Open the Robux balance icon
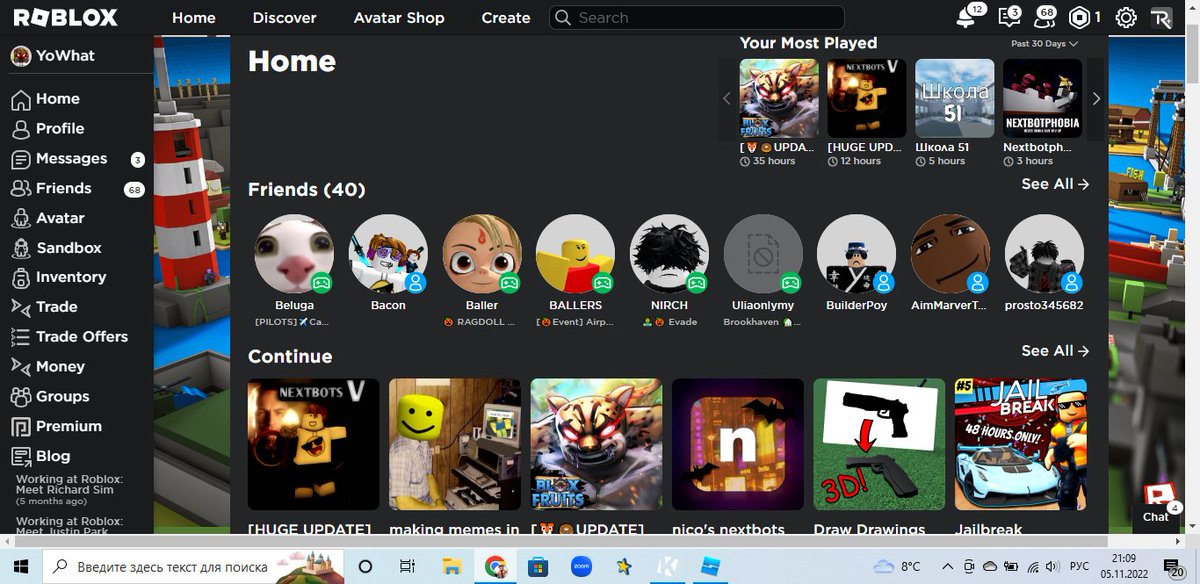1200x584 pixels. point(1078,17)
